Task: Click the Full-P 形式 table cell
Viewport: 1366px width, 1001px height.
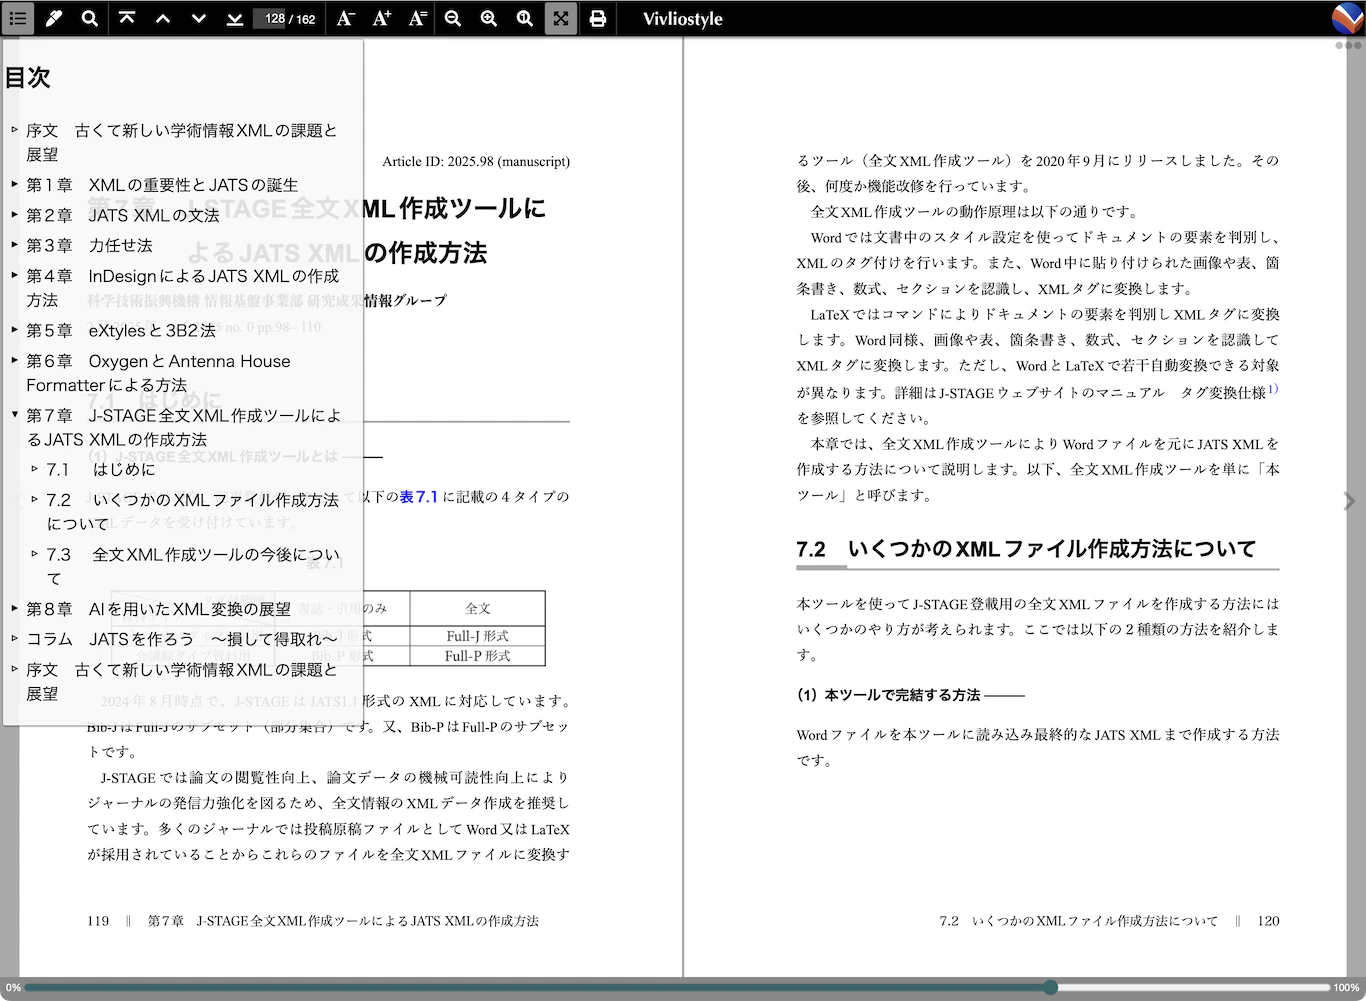Action: pyautogui.click(x=477, y=656)
